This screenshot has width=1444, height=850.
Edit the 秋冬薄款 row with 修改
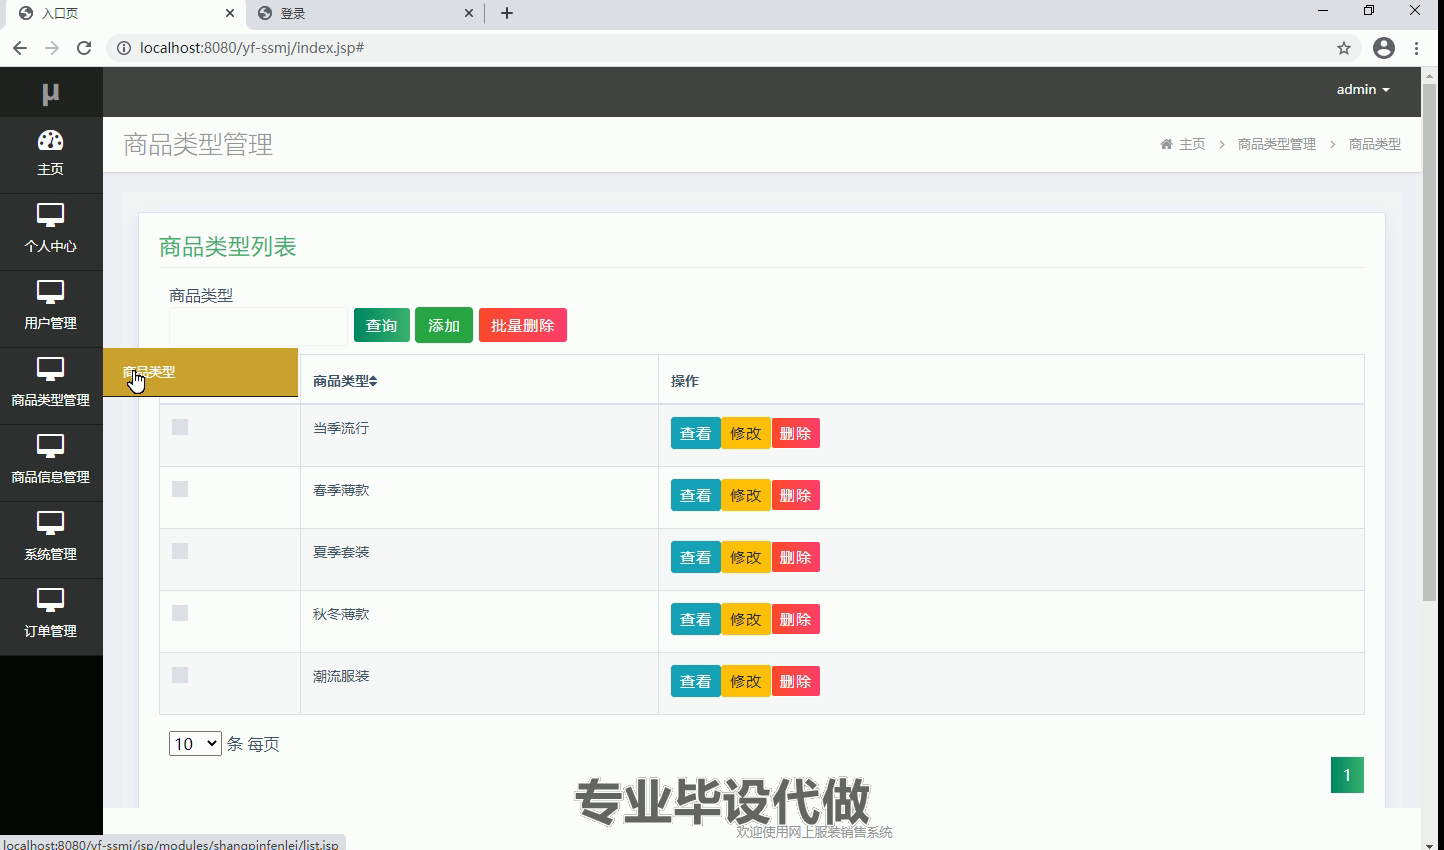[746, 619]
